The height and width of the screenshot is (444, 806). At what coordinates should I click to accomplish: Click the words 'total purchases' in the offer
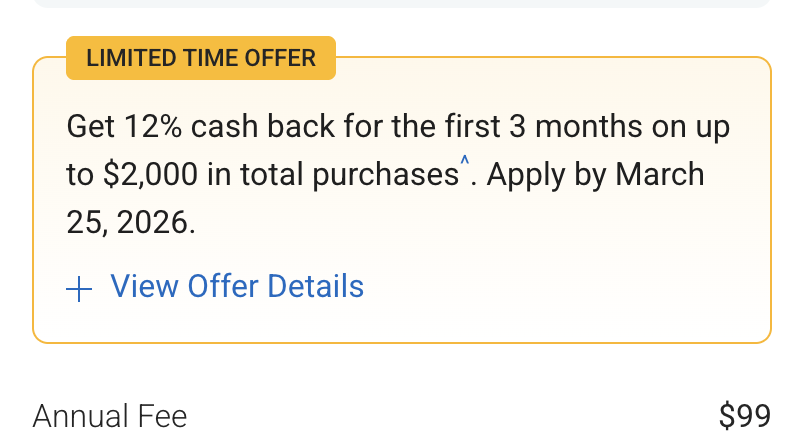[357, 175]
